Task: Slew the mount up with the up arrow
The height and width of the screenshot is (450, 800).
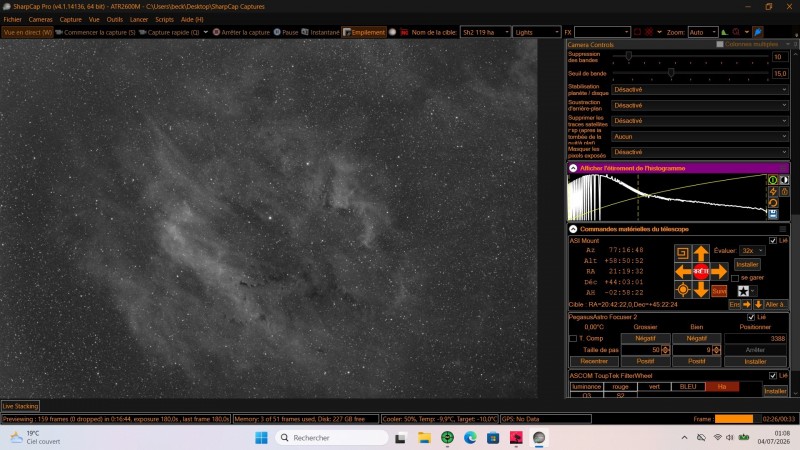Action: click(701, 253)
